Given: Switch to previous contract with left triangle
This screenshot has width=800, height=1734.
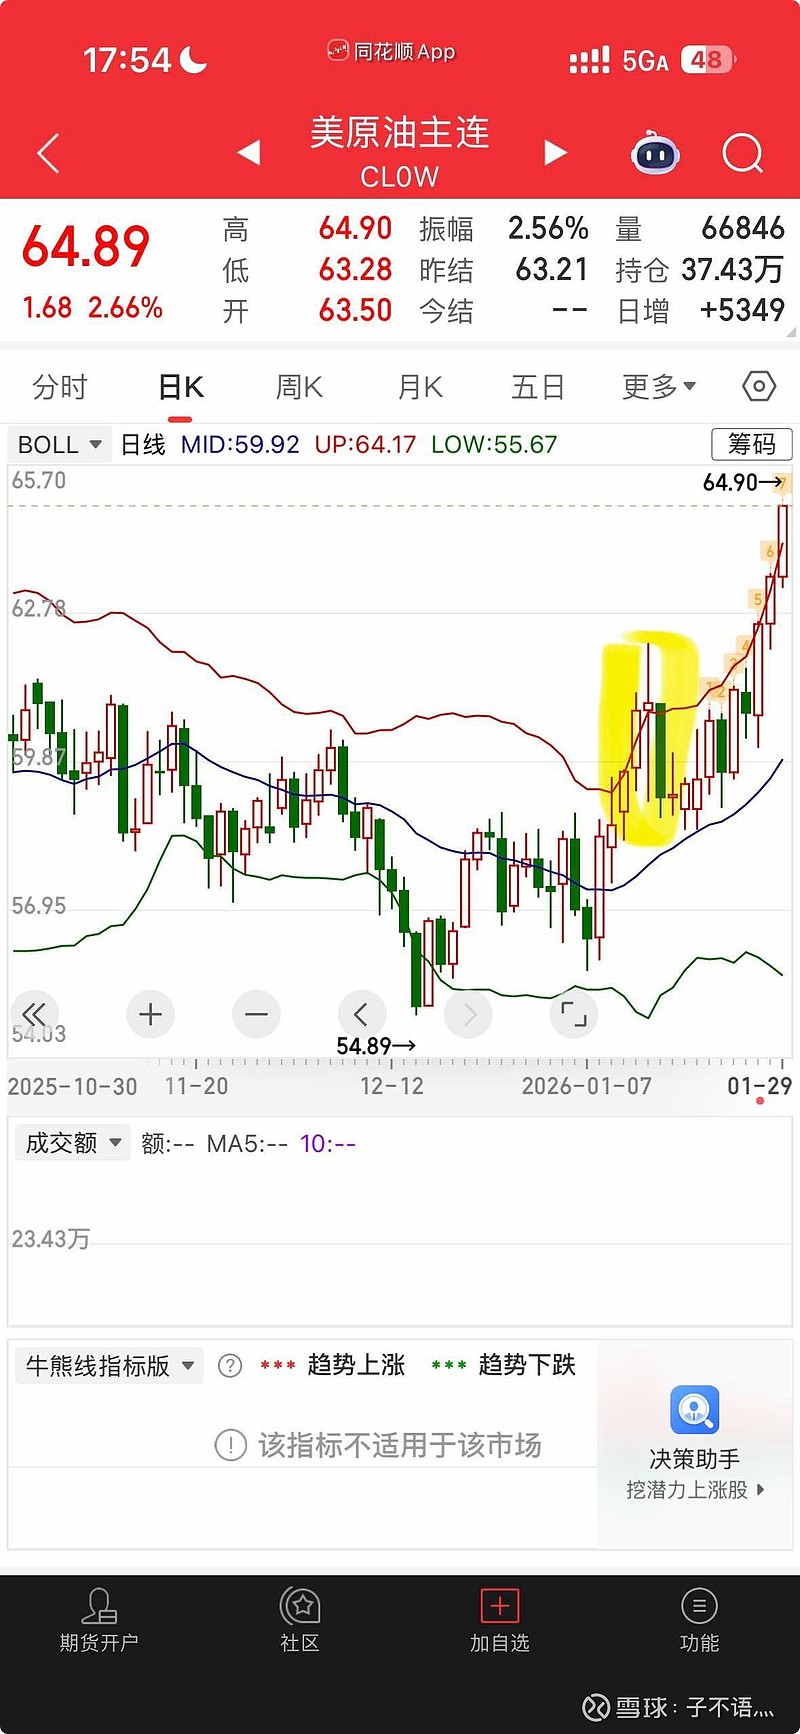Looking at the screenshot, I should point(248,153).
